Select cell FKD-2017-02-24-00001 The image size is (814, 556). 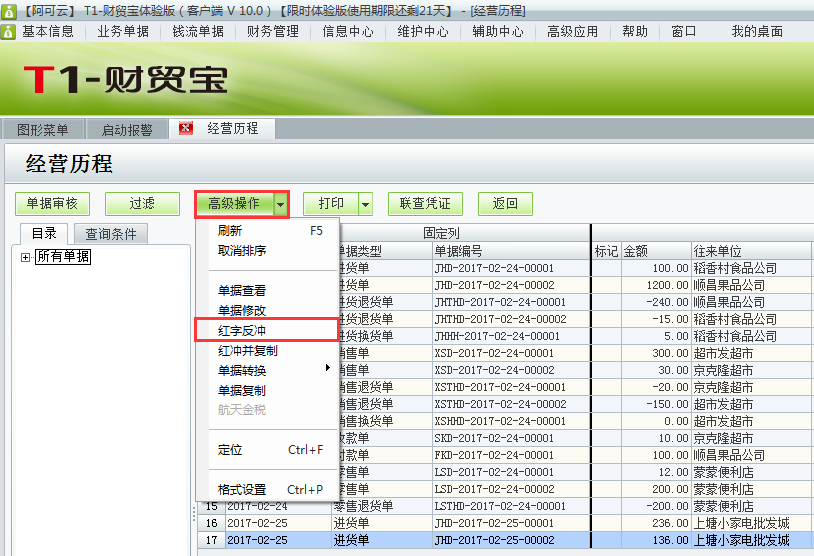pyautogui.click(x=511, y=455)
